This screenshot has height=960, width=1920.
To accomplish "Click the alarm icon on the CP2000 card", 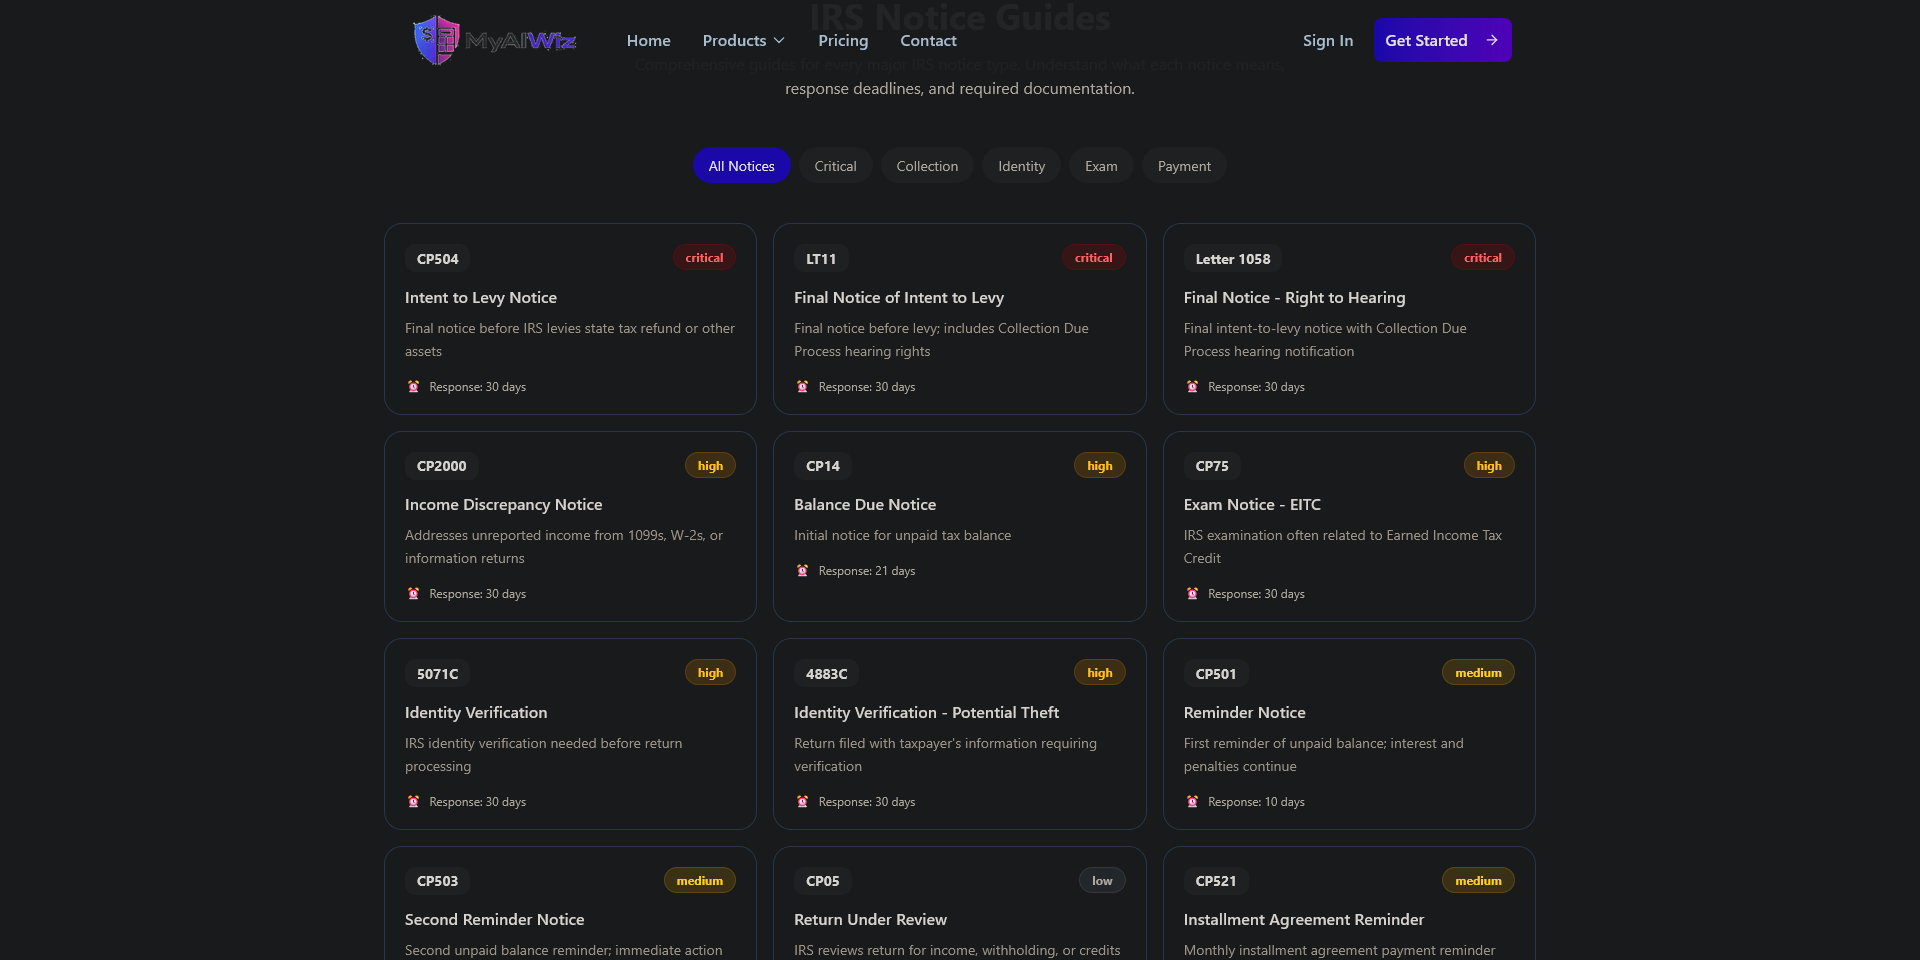I will (413, 594).
